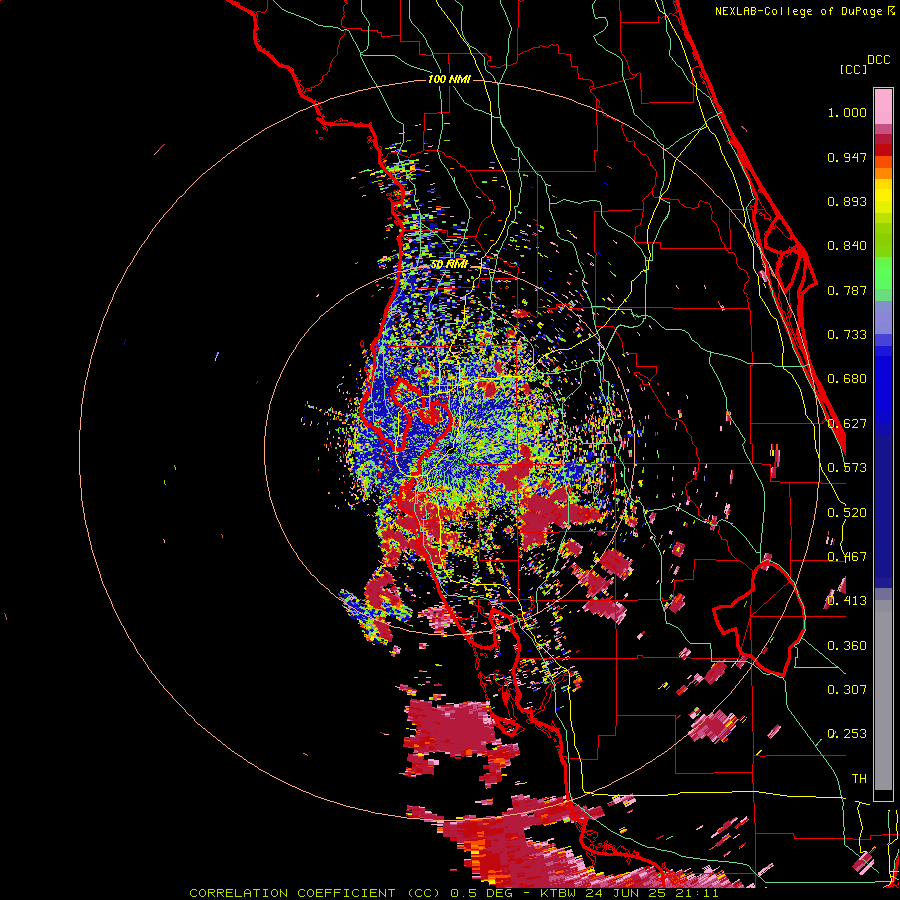Select the 0.520 legend value
The height and width of the screenshot is (900, 900).
pyautogui.click(x=847, y=513)
